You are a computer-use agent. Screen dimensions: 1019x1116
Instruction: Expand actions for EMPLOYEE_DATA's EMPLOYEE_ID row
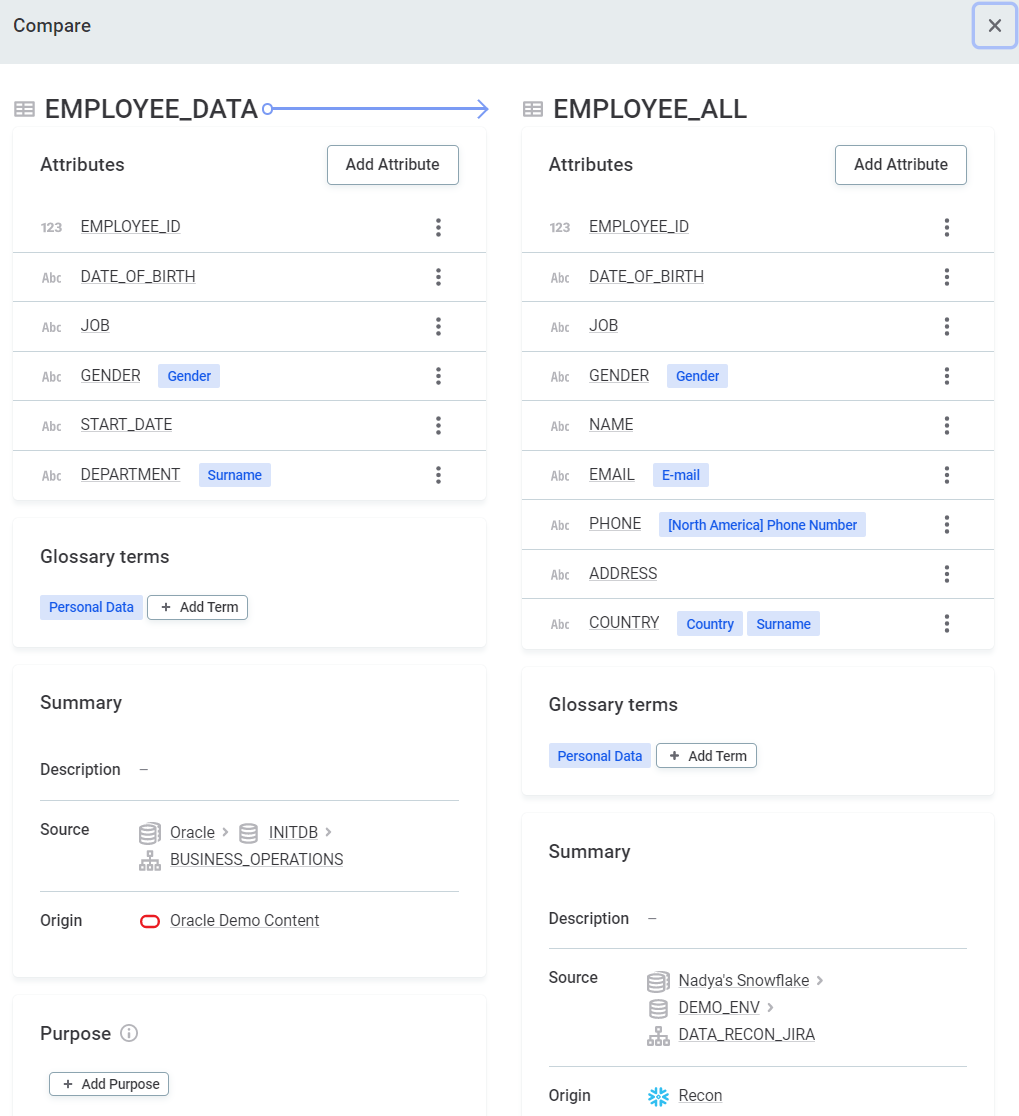[x=438, y=227]
